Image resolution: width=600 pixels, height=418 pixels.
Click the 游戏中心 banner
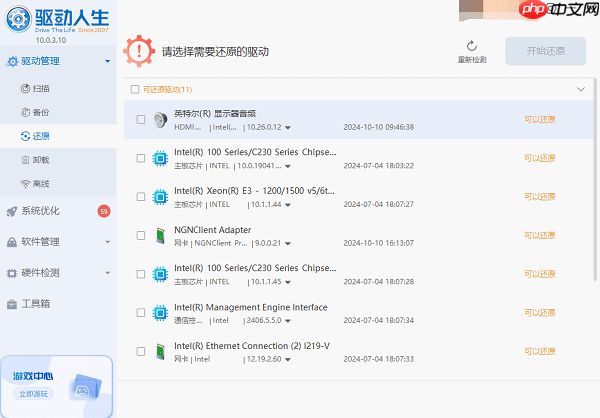tap(57, 387)
